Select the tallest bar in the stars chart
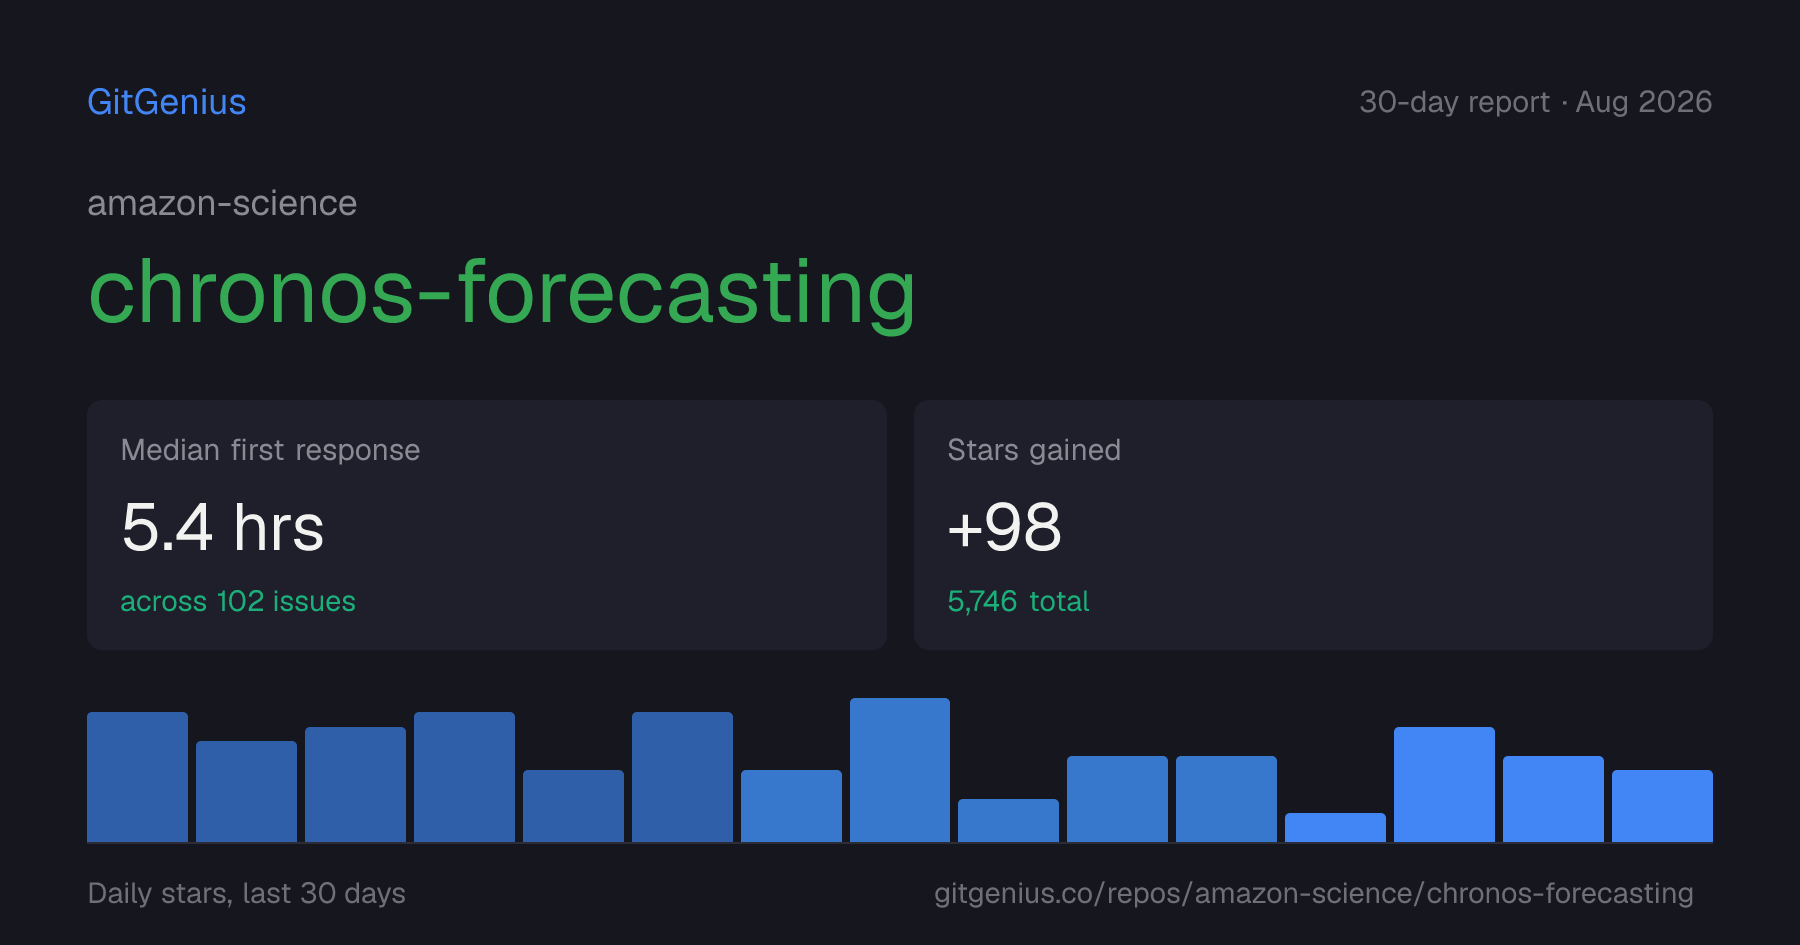The width and height of the screenshot is (1800, 945). pos(900,770)
